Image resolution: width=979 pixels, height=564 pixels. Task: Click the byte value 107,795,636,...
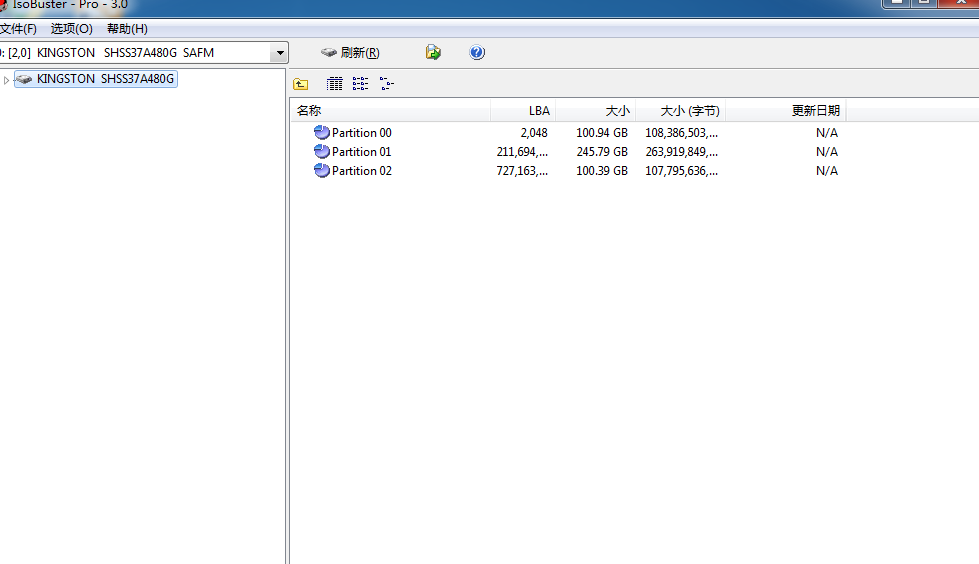coord(681,171)
